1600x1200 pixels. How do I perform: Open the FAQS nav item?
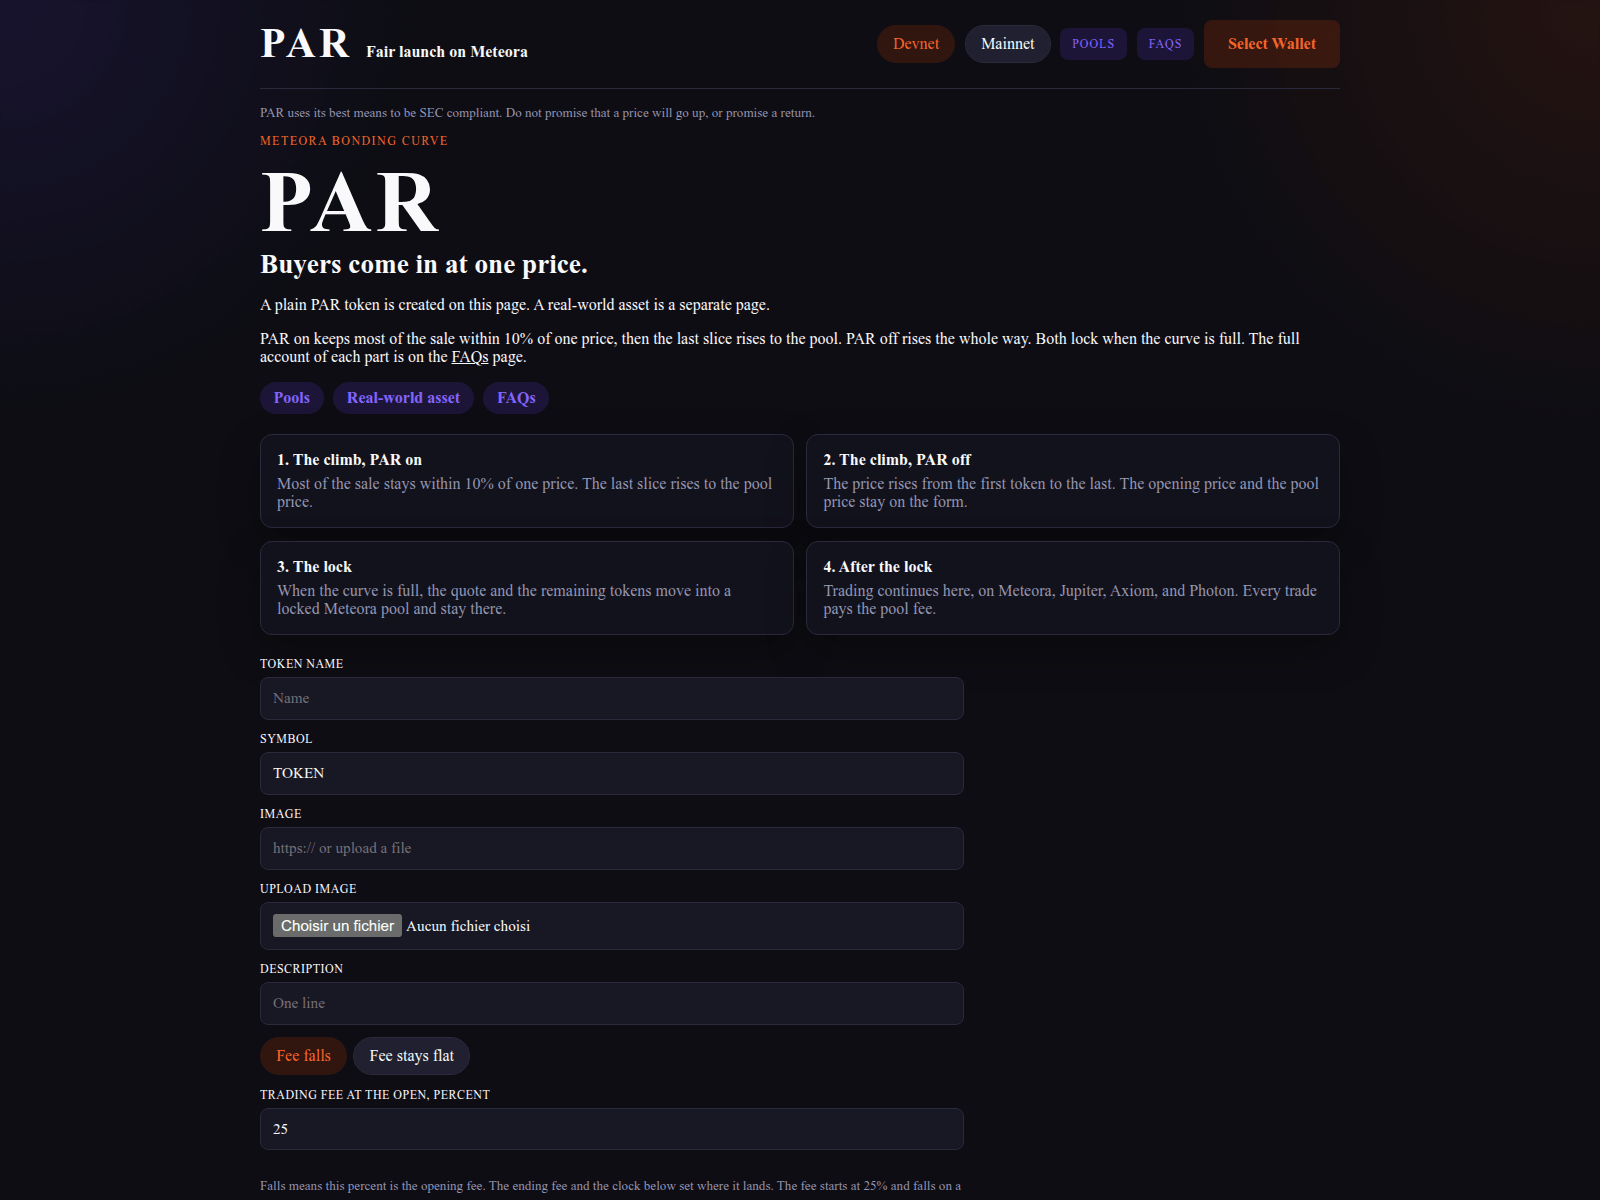pos(1165,44)
